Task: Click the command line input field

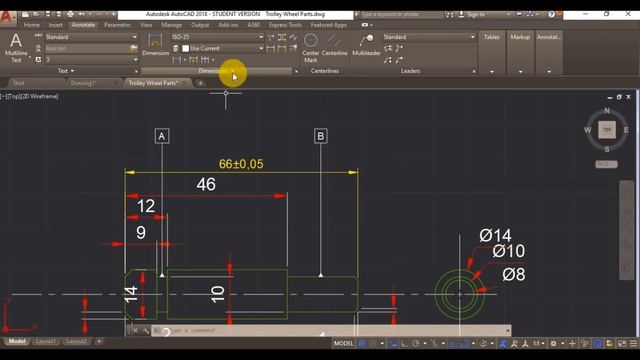Action: tap(331, 331)
